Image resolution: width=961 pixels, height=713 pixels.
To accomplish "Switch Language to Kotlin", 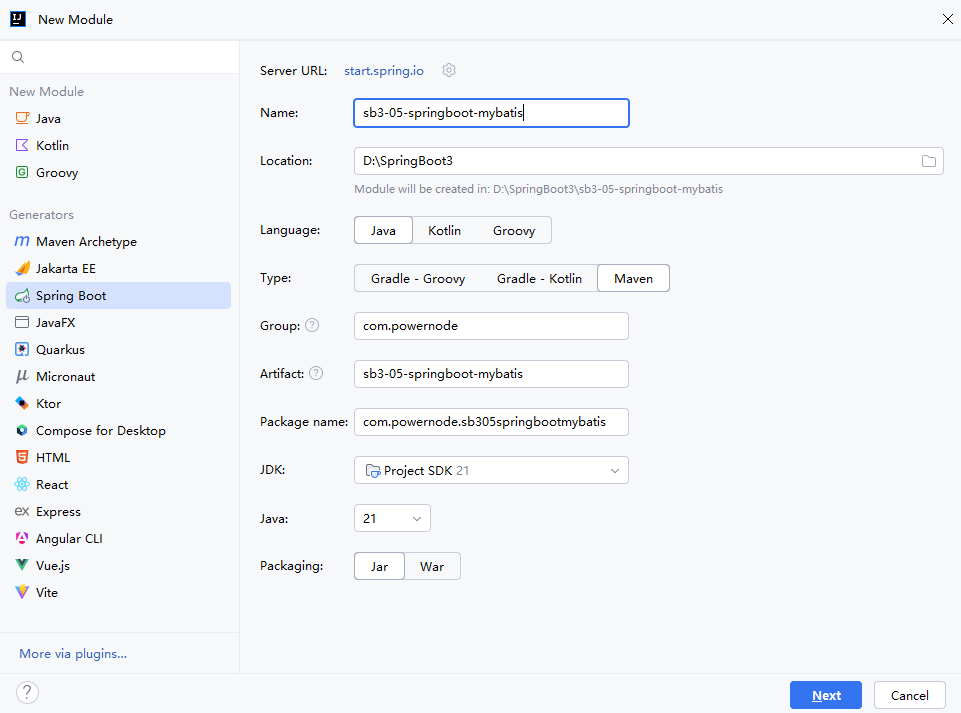I will 444,231.
